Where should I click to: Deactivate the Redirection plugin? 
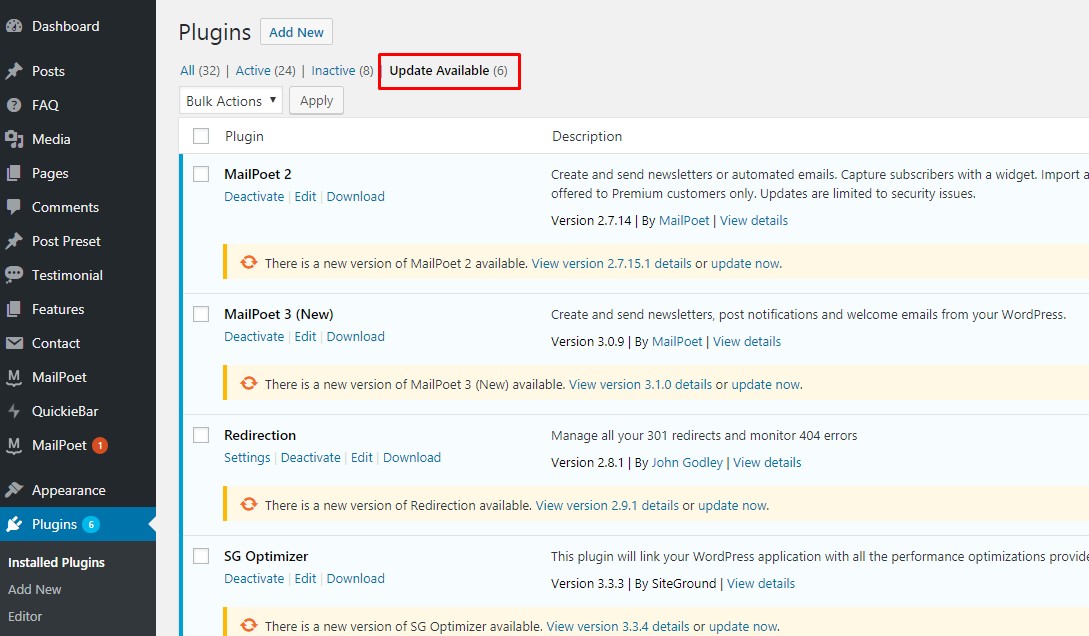click(310, 458)
